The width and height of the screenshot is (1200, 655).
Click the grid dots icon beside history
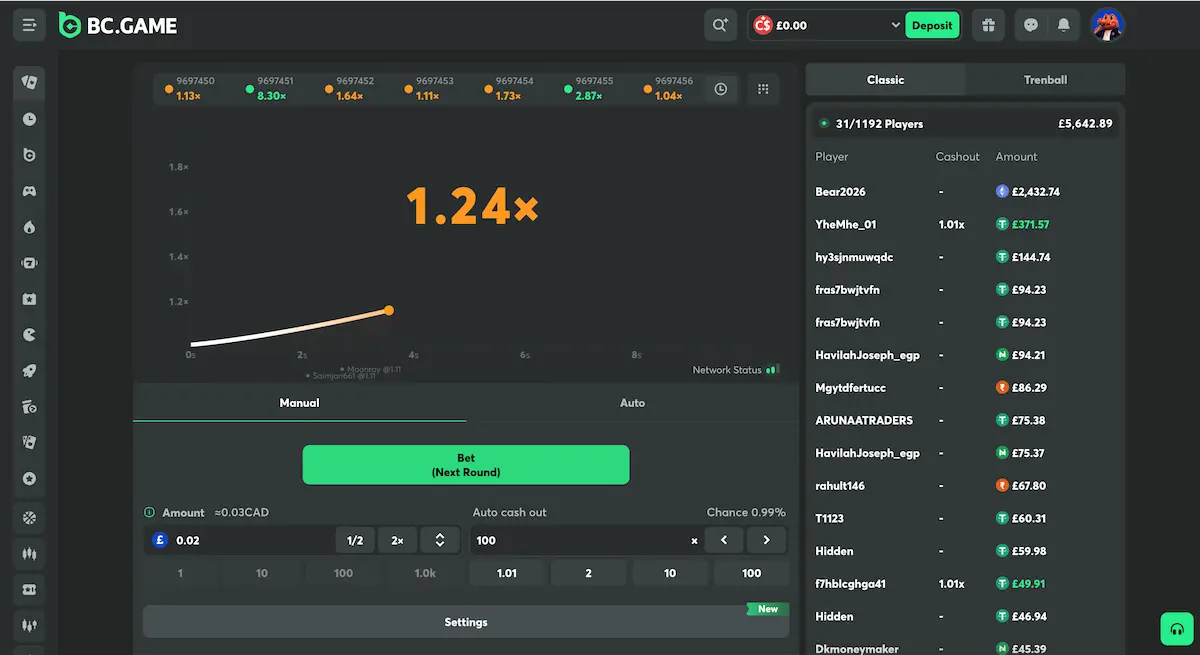763,89
